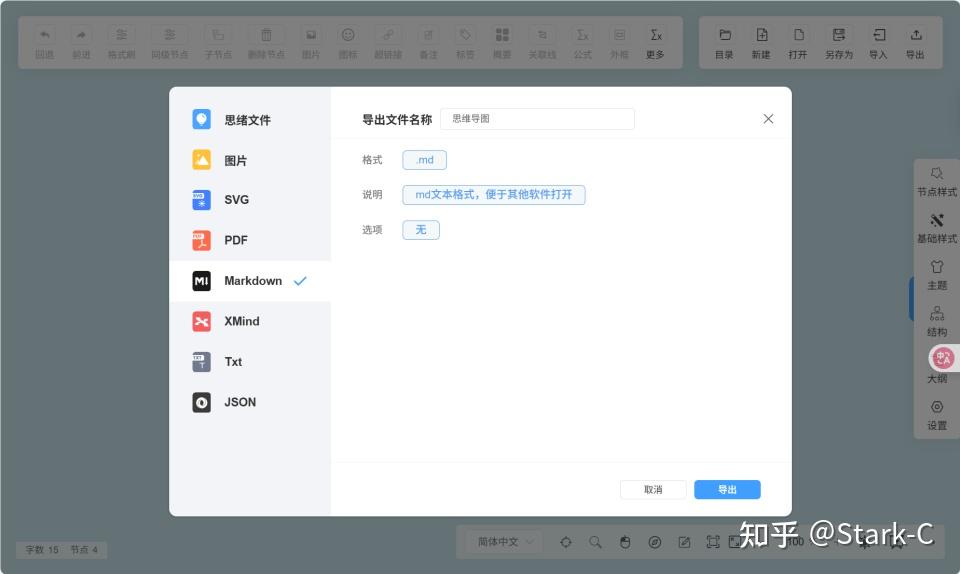Image resolution: width=960 pixels, height=574 pixels.
Task: Open the 简体中文 language dropdown
Action: point(504,542)
